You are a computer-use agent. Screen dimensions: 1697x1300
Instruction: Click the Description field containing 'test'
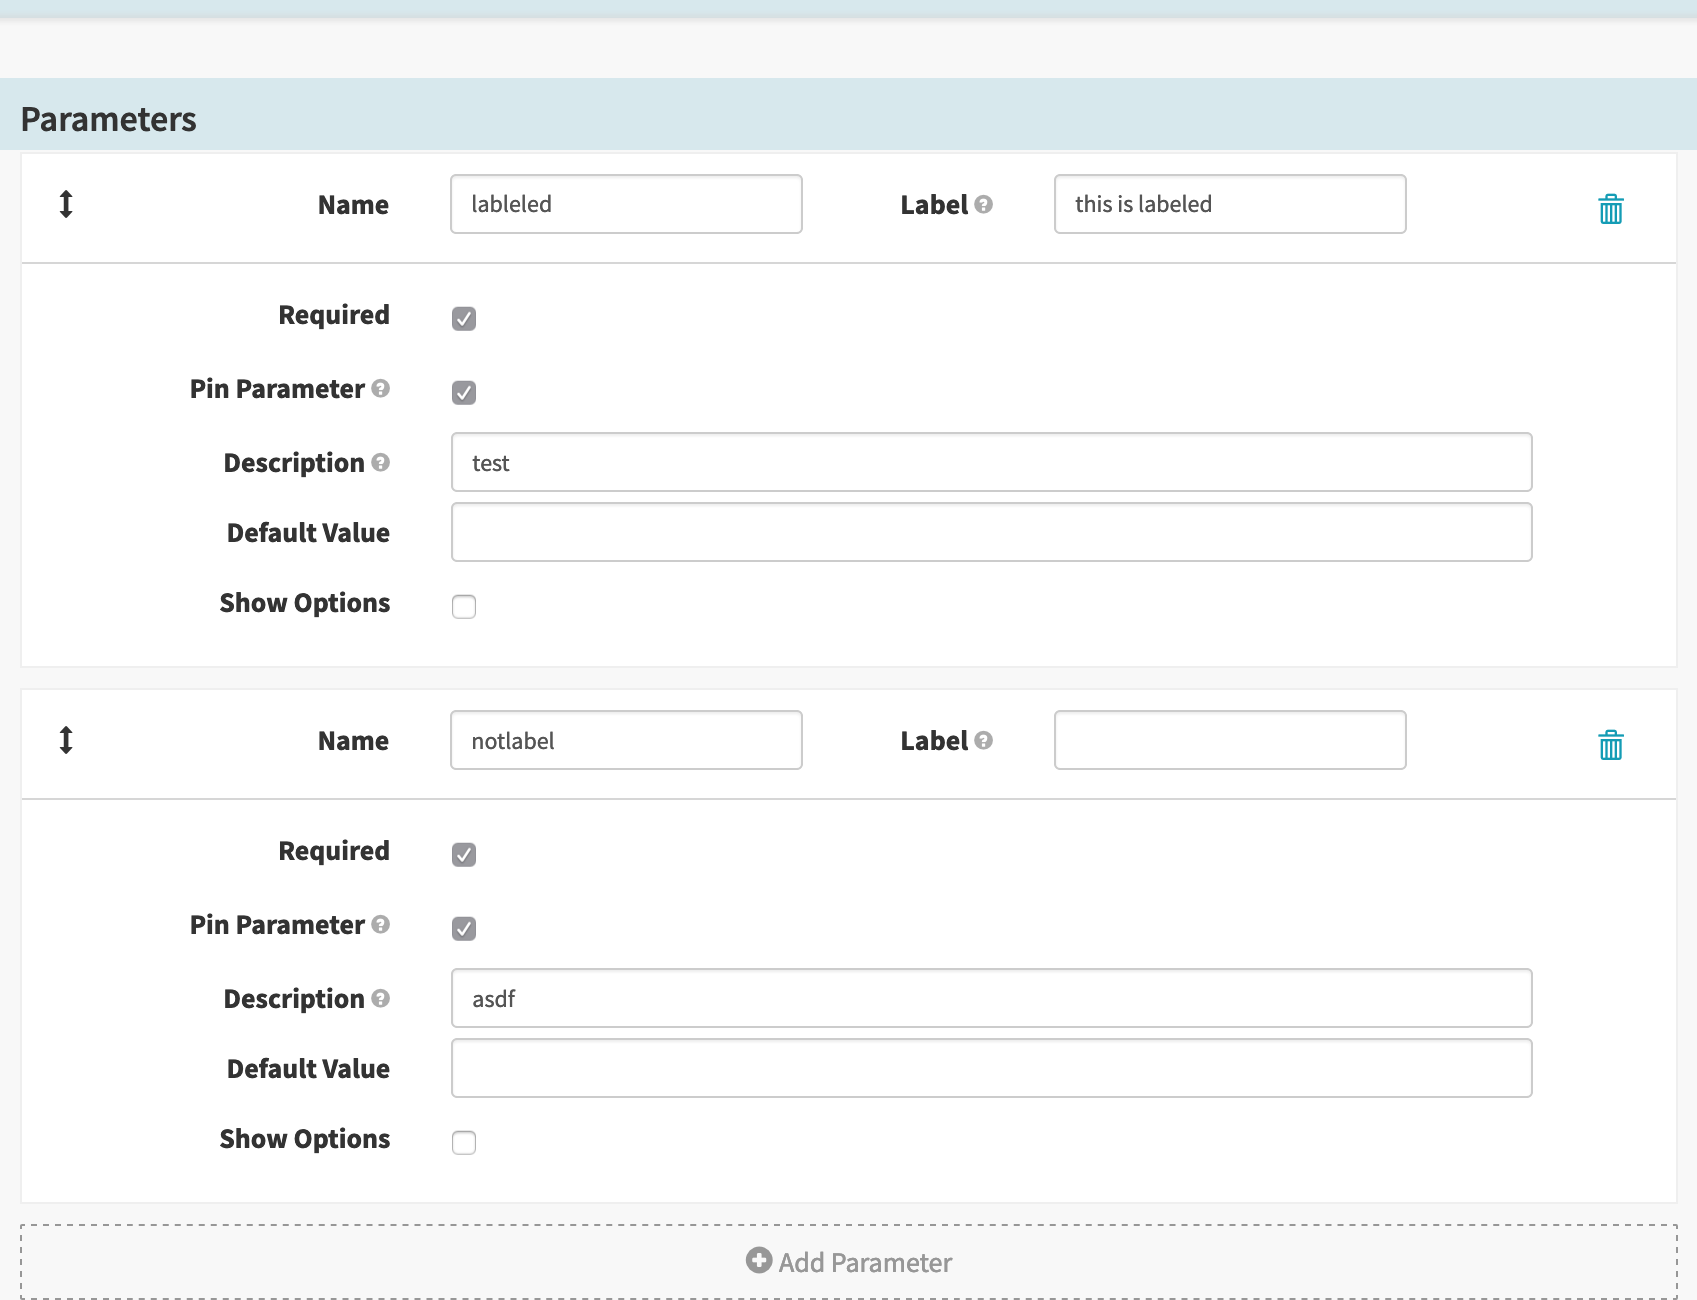tap(991, 462)
